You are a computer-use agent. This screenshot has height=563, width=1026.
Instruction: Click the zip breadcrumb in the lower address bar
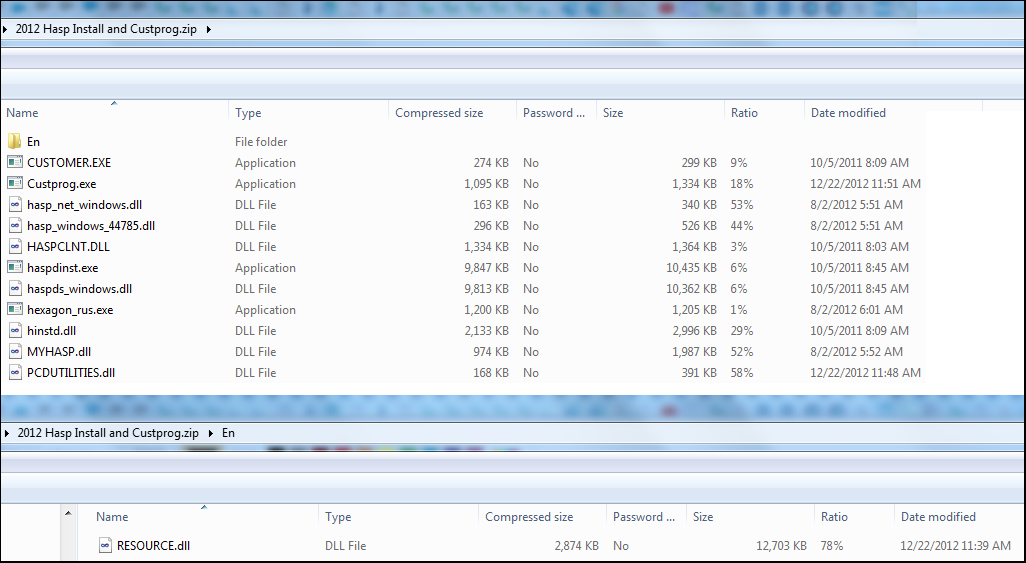108,433
